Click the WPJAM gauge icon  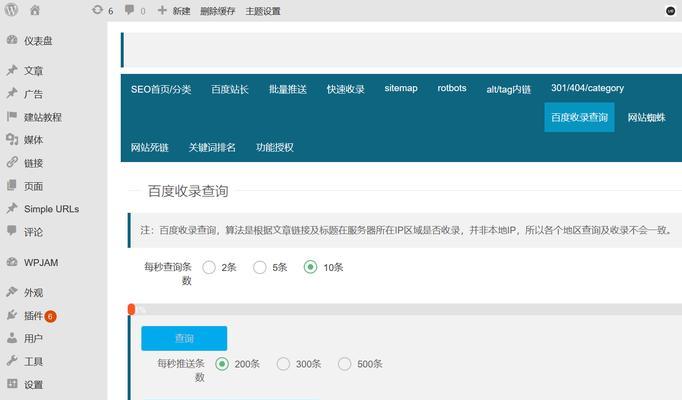pyautogui.click(x=12, y=262)
